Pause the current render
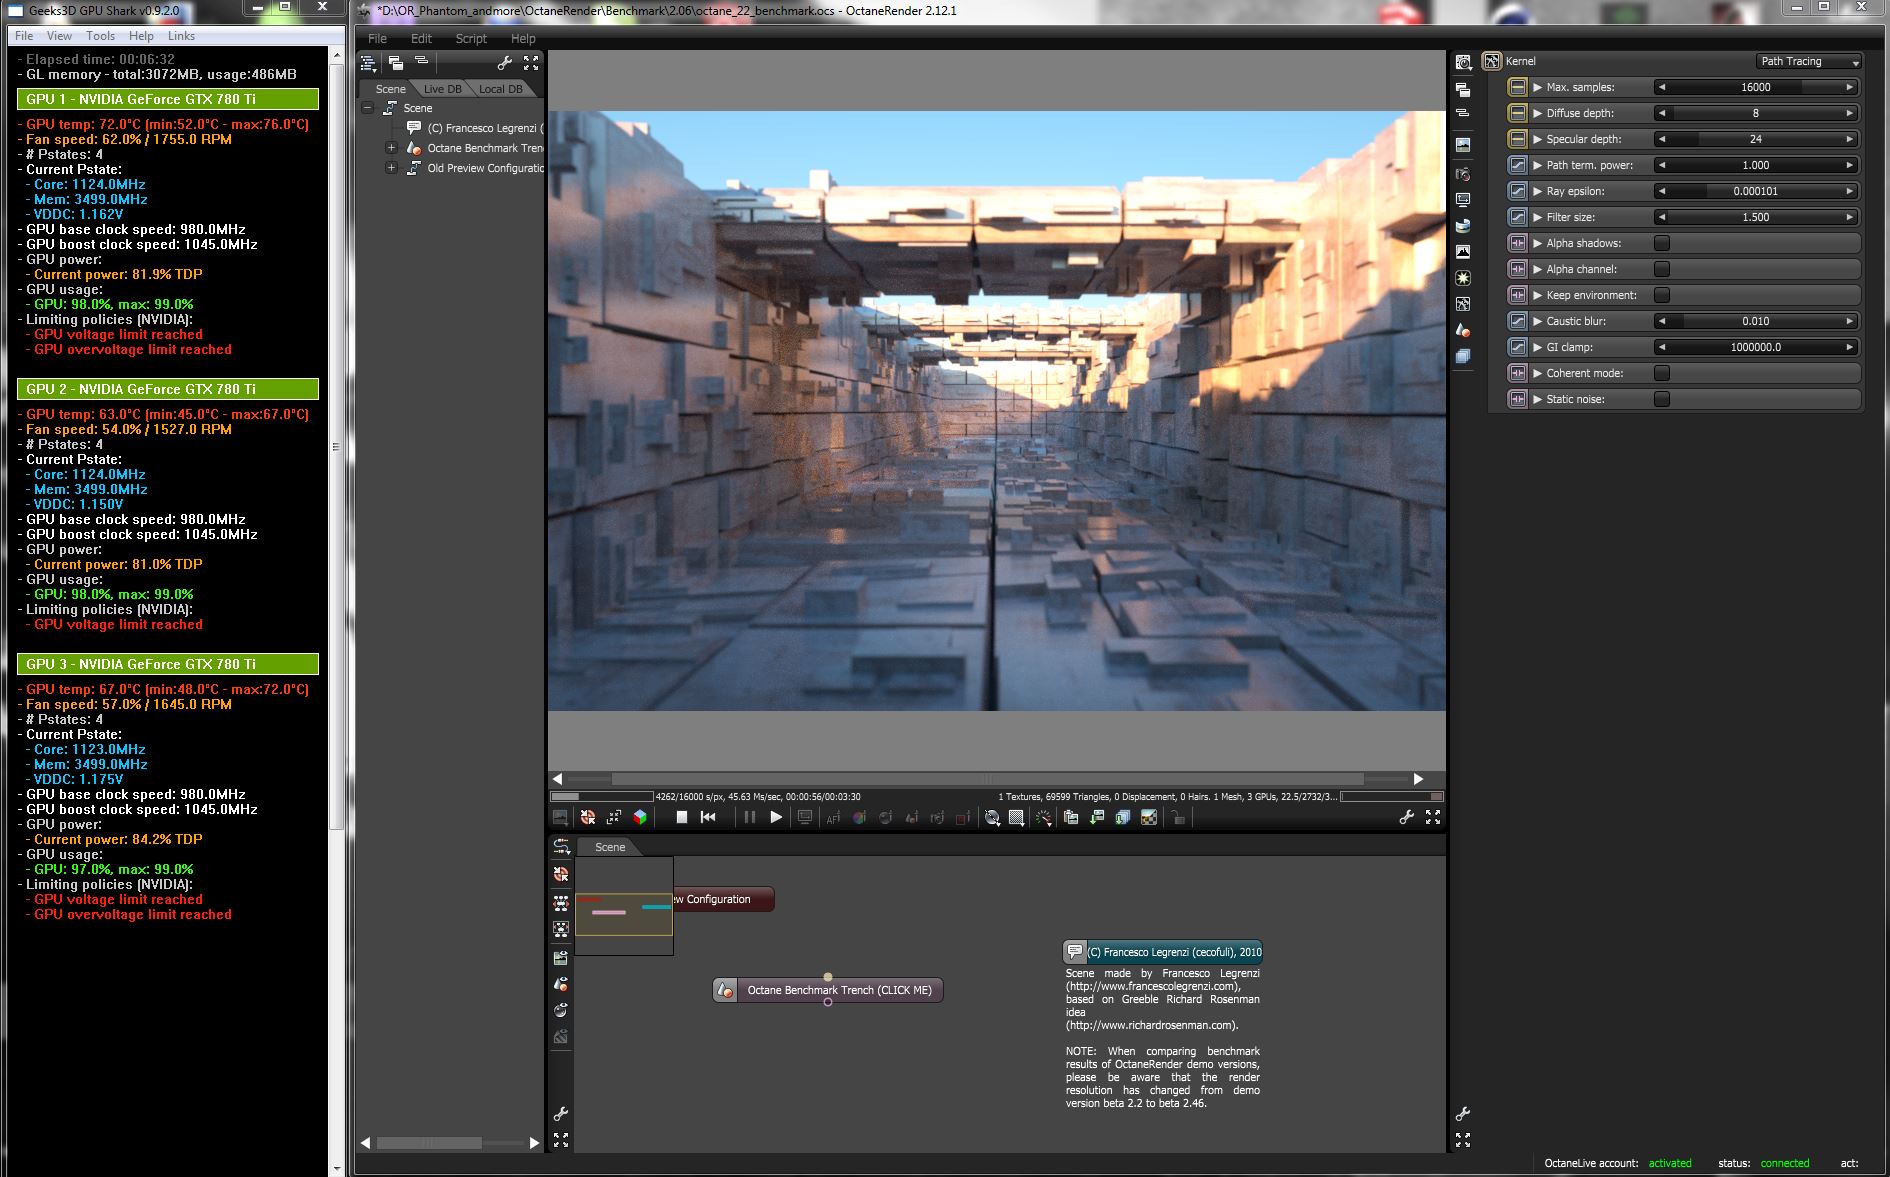 click(x=750, y=817)
